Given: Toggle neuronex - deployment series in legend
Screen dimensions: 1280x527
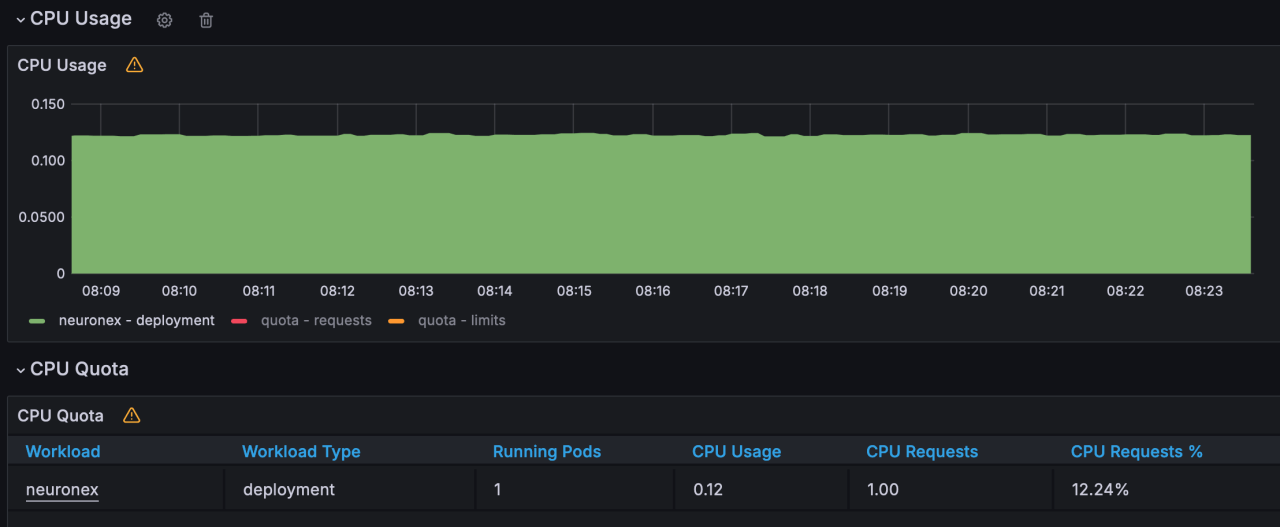Looking at the screenshot, I should (136, 321).
